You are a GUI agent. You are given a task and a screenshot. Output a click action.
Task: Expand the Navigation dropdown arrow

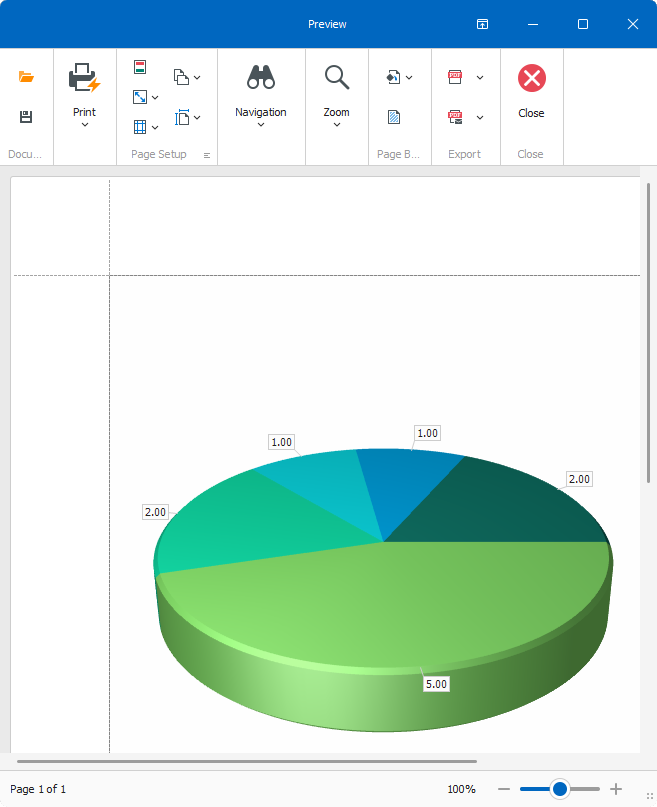tap(261, 125)
